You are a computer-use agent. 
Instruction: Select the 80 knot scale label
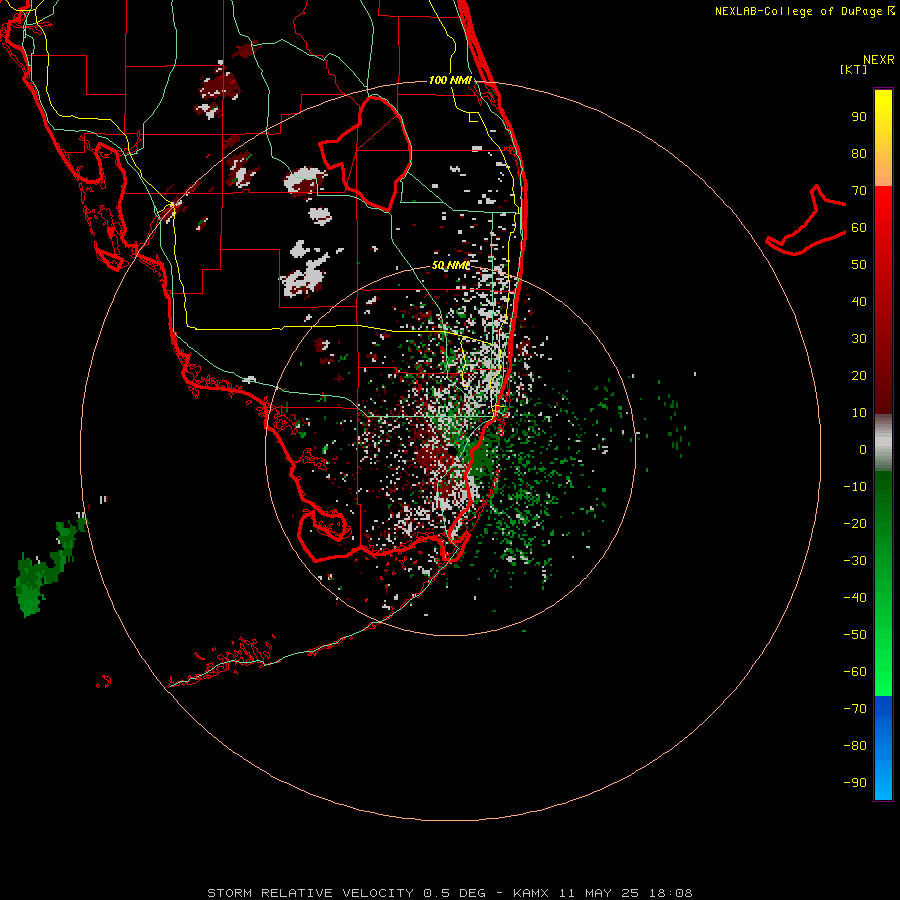click(x=859, y=154)
